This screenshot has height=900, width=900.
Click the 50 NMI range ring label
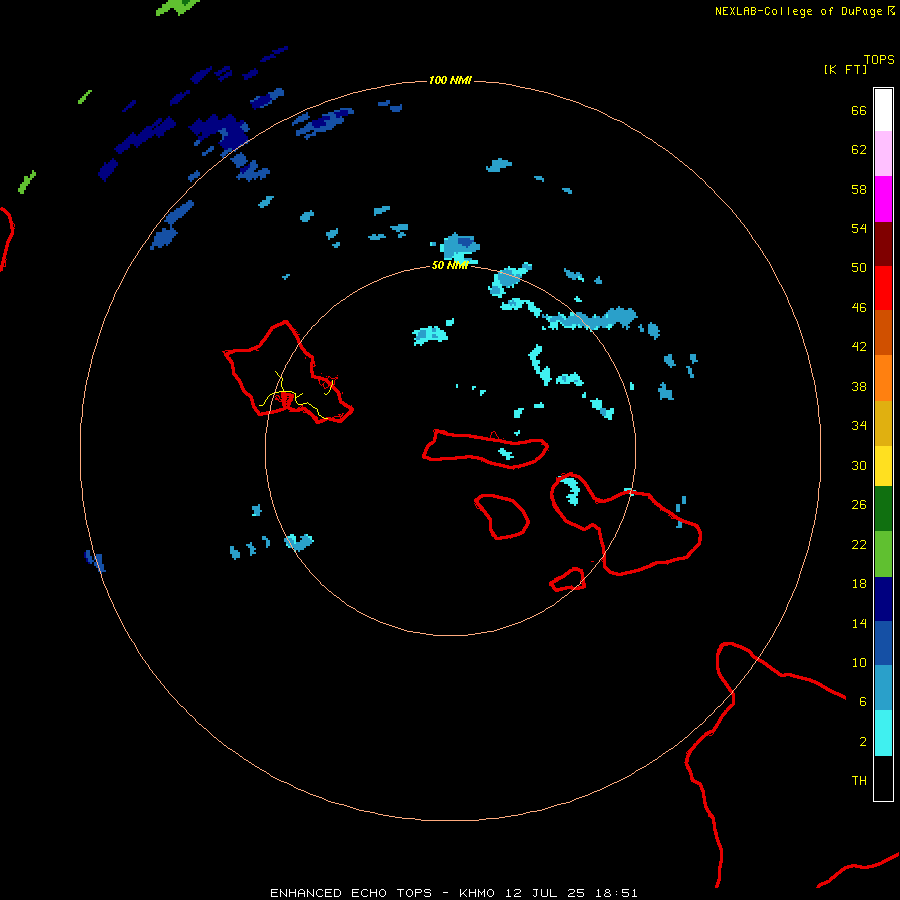450,265
